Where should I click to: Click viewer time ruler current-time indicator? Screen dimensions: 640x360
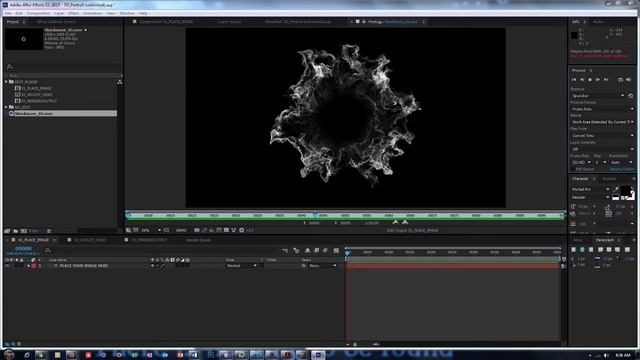pos(315,214)
